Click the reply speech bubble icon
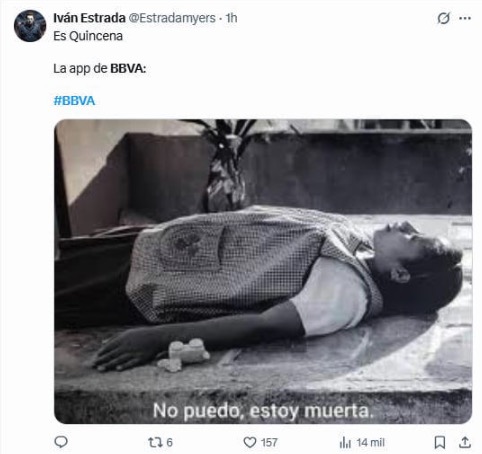The height and width of the screenshot is (454, 482). [61, 442]
